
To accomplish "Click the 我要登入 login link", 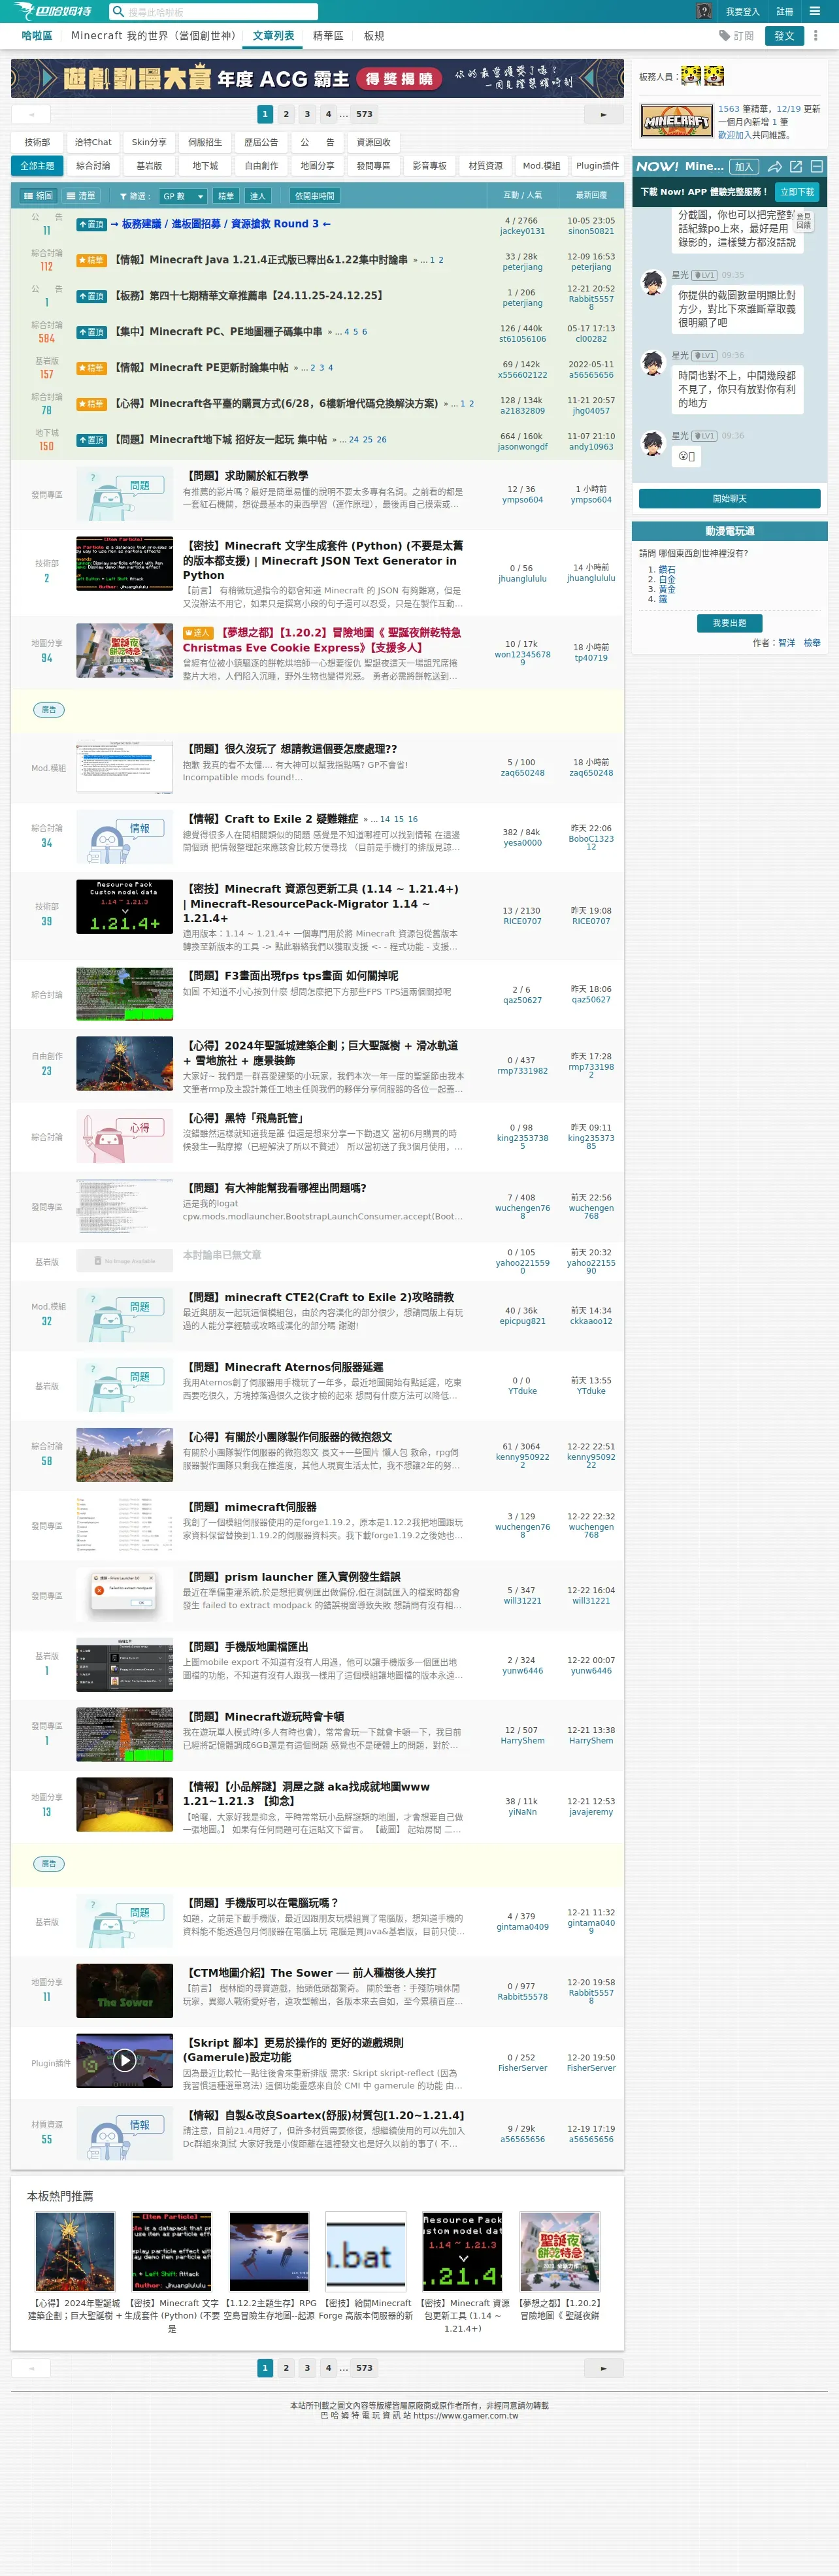I will coord(742,12).
